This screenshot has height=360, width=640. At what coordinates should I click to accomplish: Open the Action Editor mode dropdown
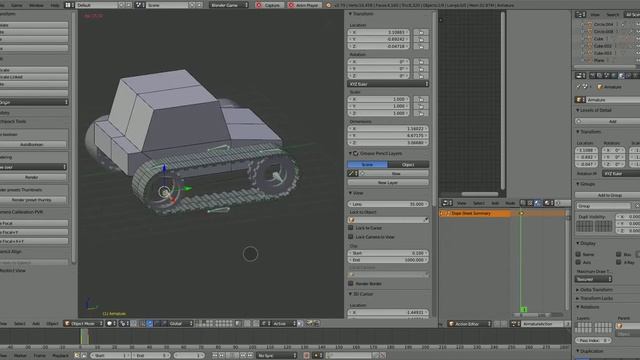point(469,324)
